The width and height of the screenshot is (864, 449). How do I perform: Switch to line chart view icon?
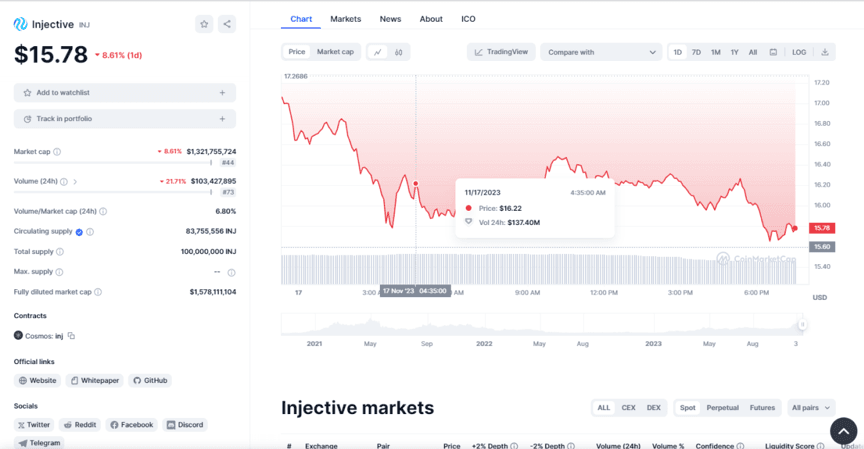(378, 52)
